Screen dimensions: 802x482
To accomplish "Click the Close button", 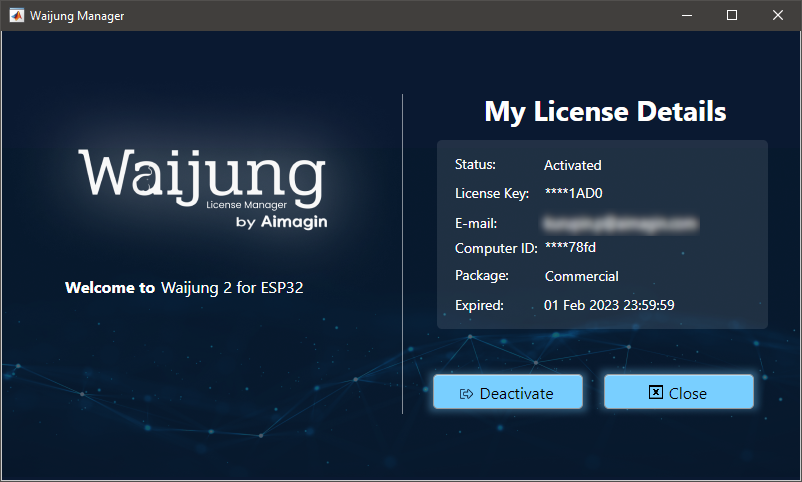I will 678,392.
